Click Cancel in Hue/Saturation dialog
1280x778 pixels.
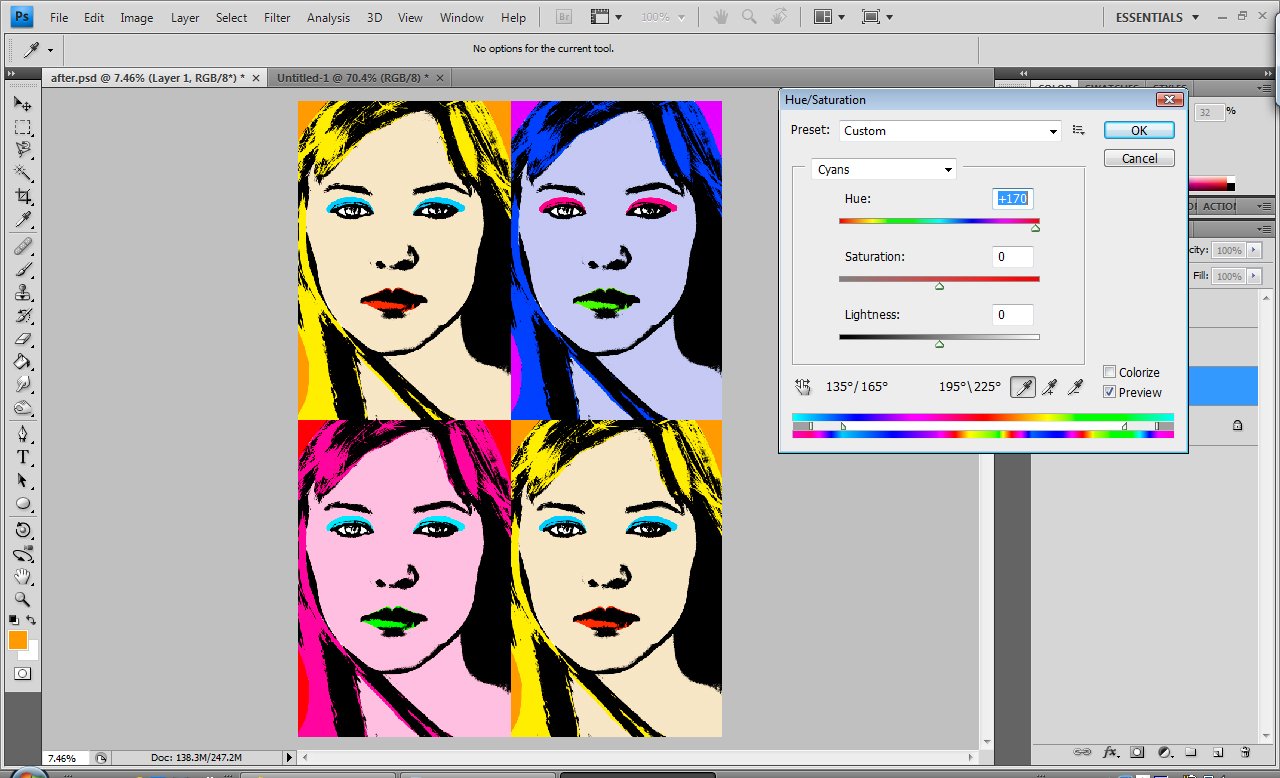coord(1139,158)
